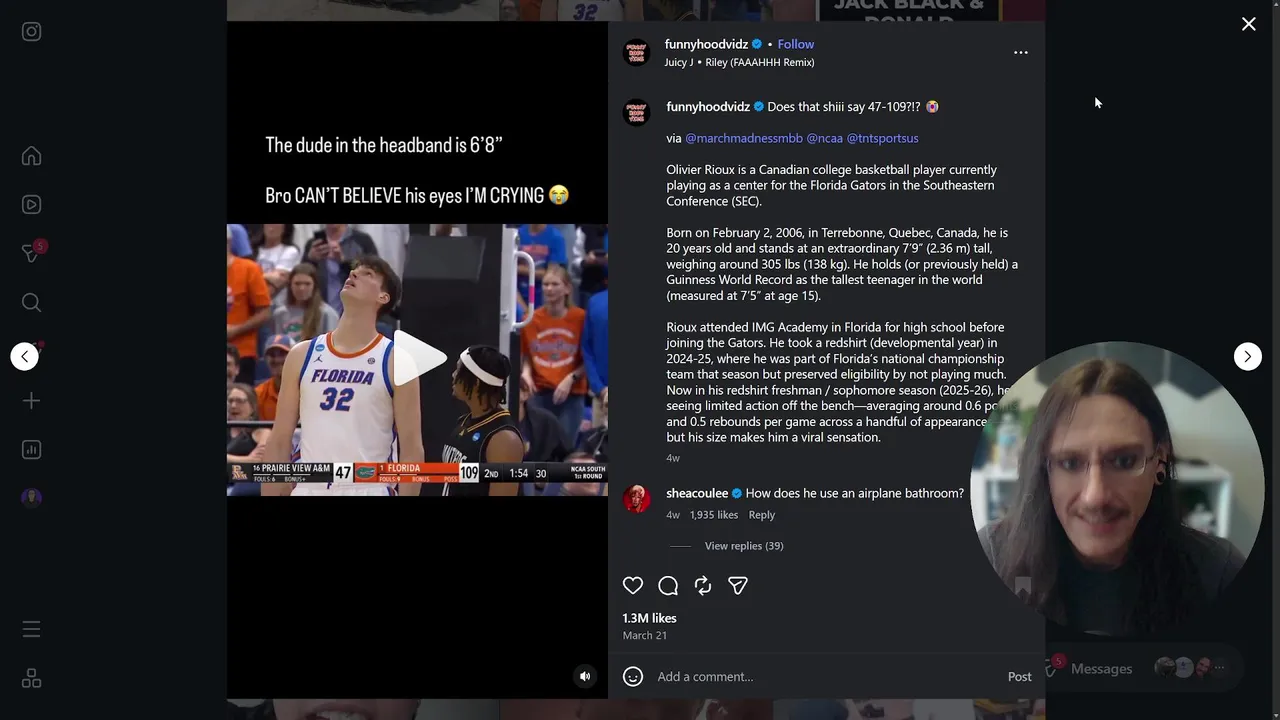The width and height of the screenshot is (1280, 720).
Task: Go to the next post arrow
Action: (x=1247, y=356)
